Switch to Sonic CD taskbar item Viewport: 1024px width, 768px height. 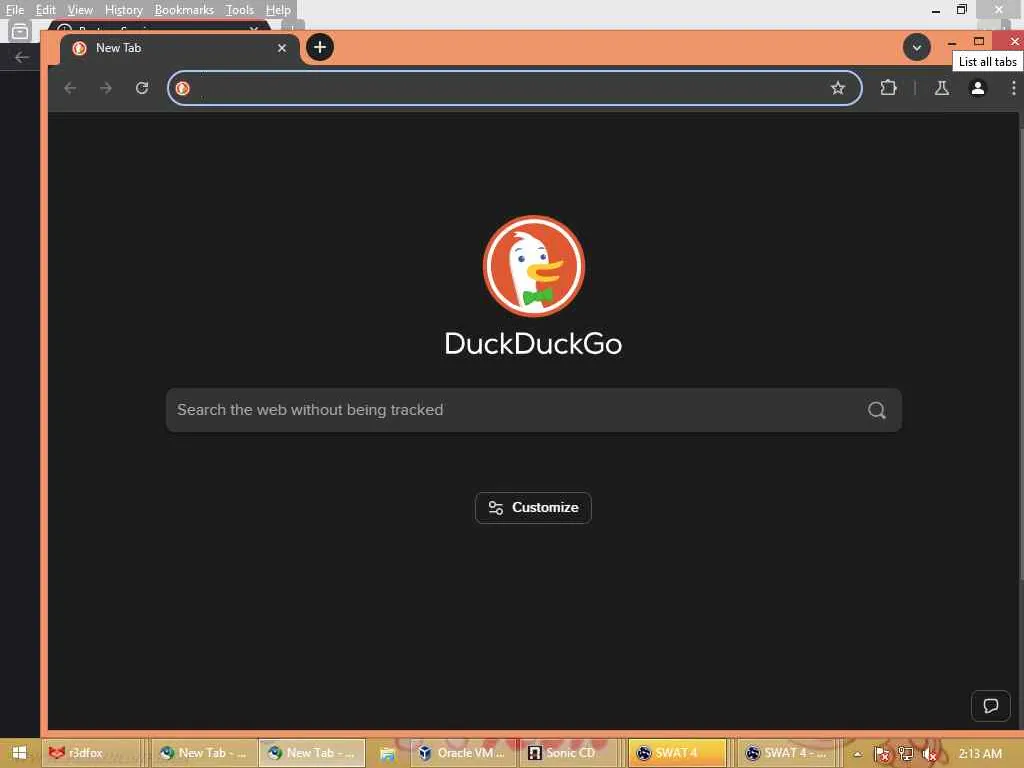[x=570, y=753]
